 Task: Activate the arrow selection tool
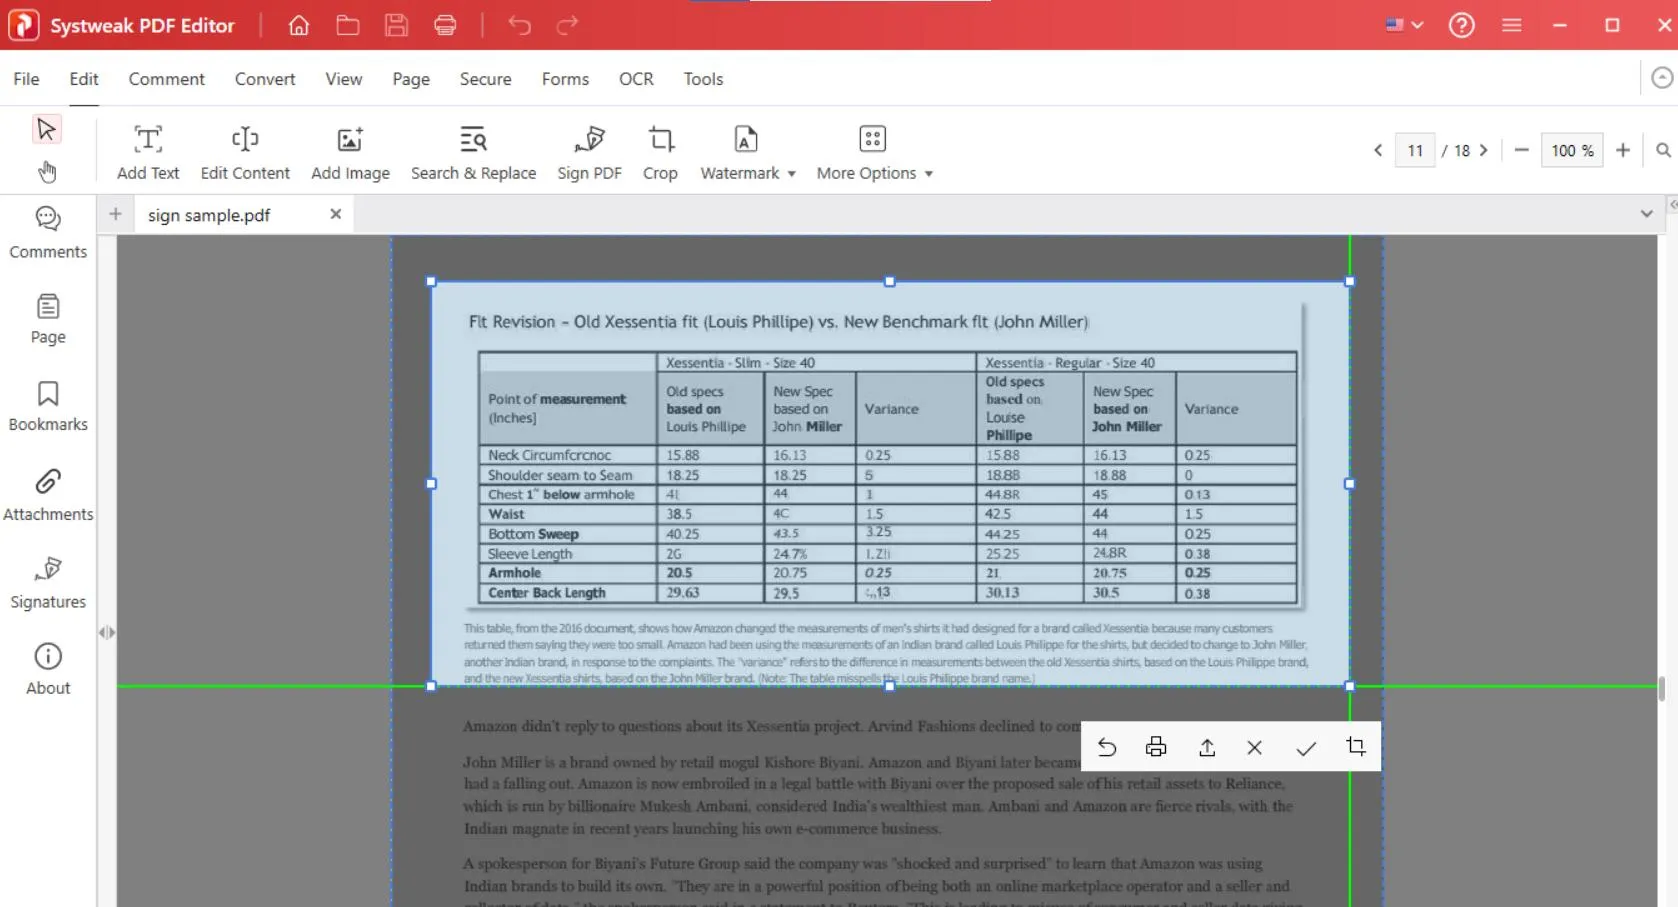[x=46, y=129]
